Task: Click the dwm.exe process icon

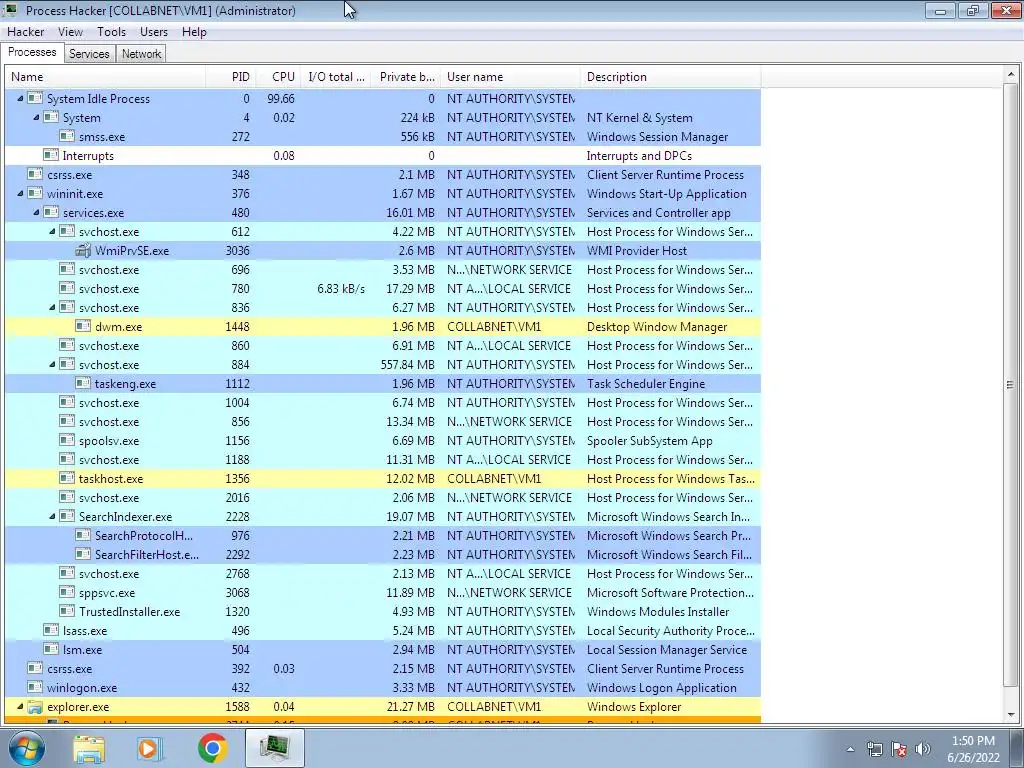Action: 83,327
